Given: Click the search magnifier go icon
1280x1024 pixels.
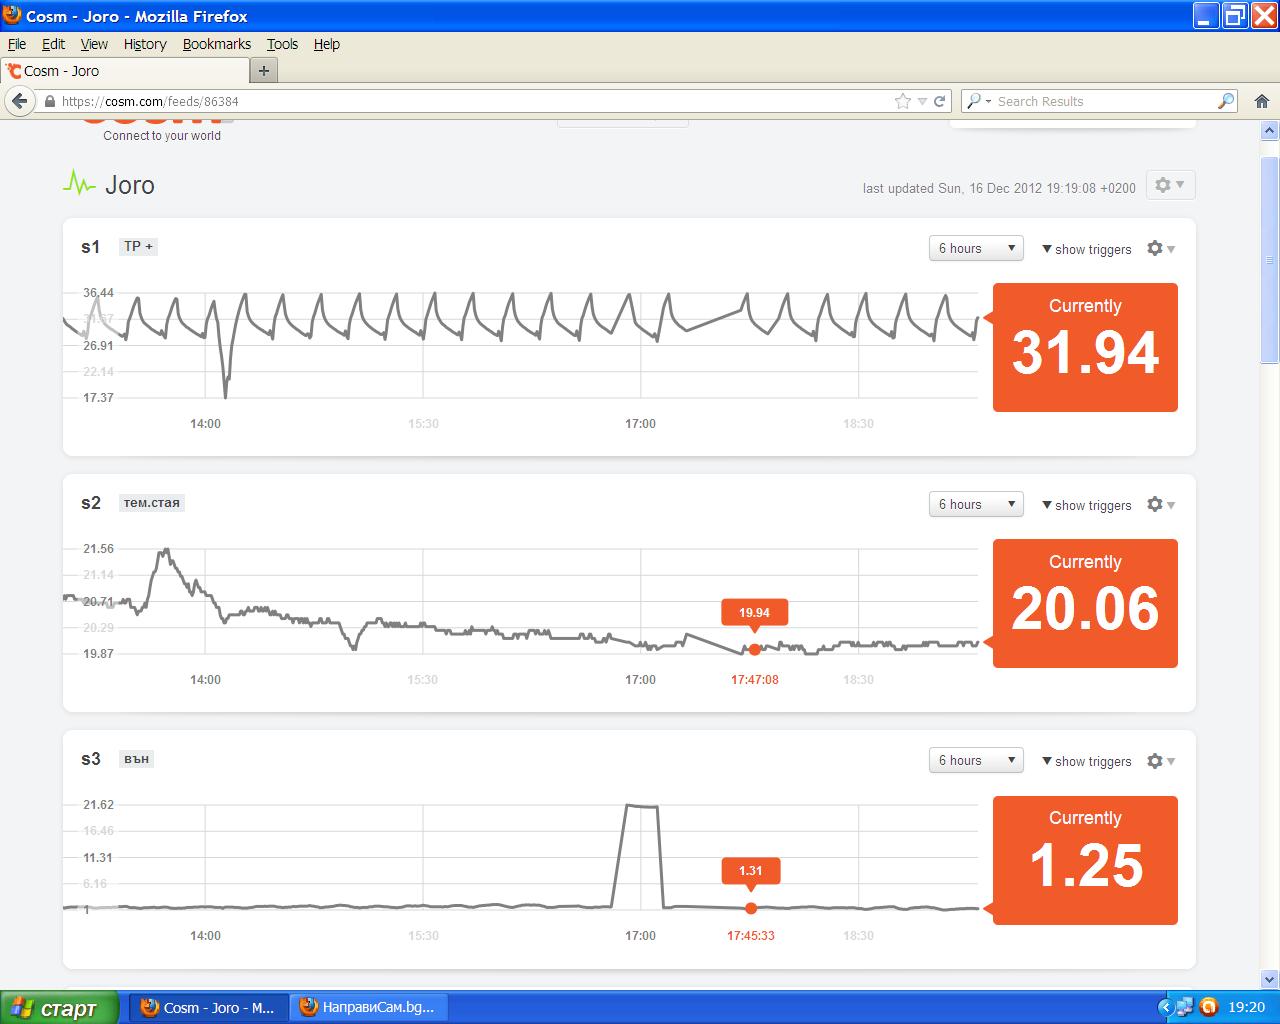Looking at the screenshot, I should pos(1225,101).
